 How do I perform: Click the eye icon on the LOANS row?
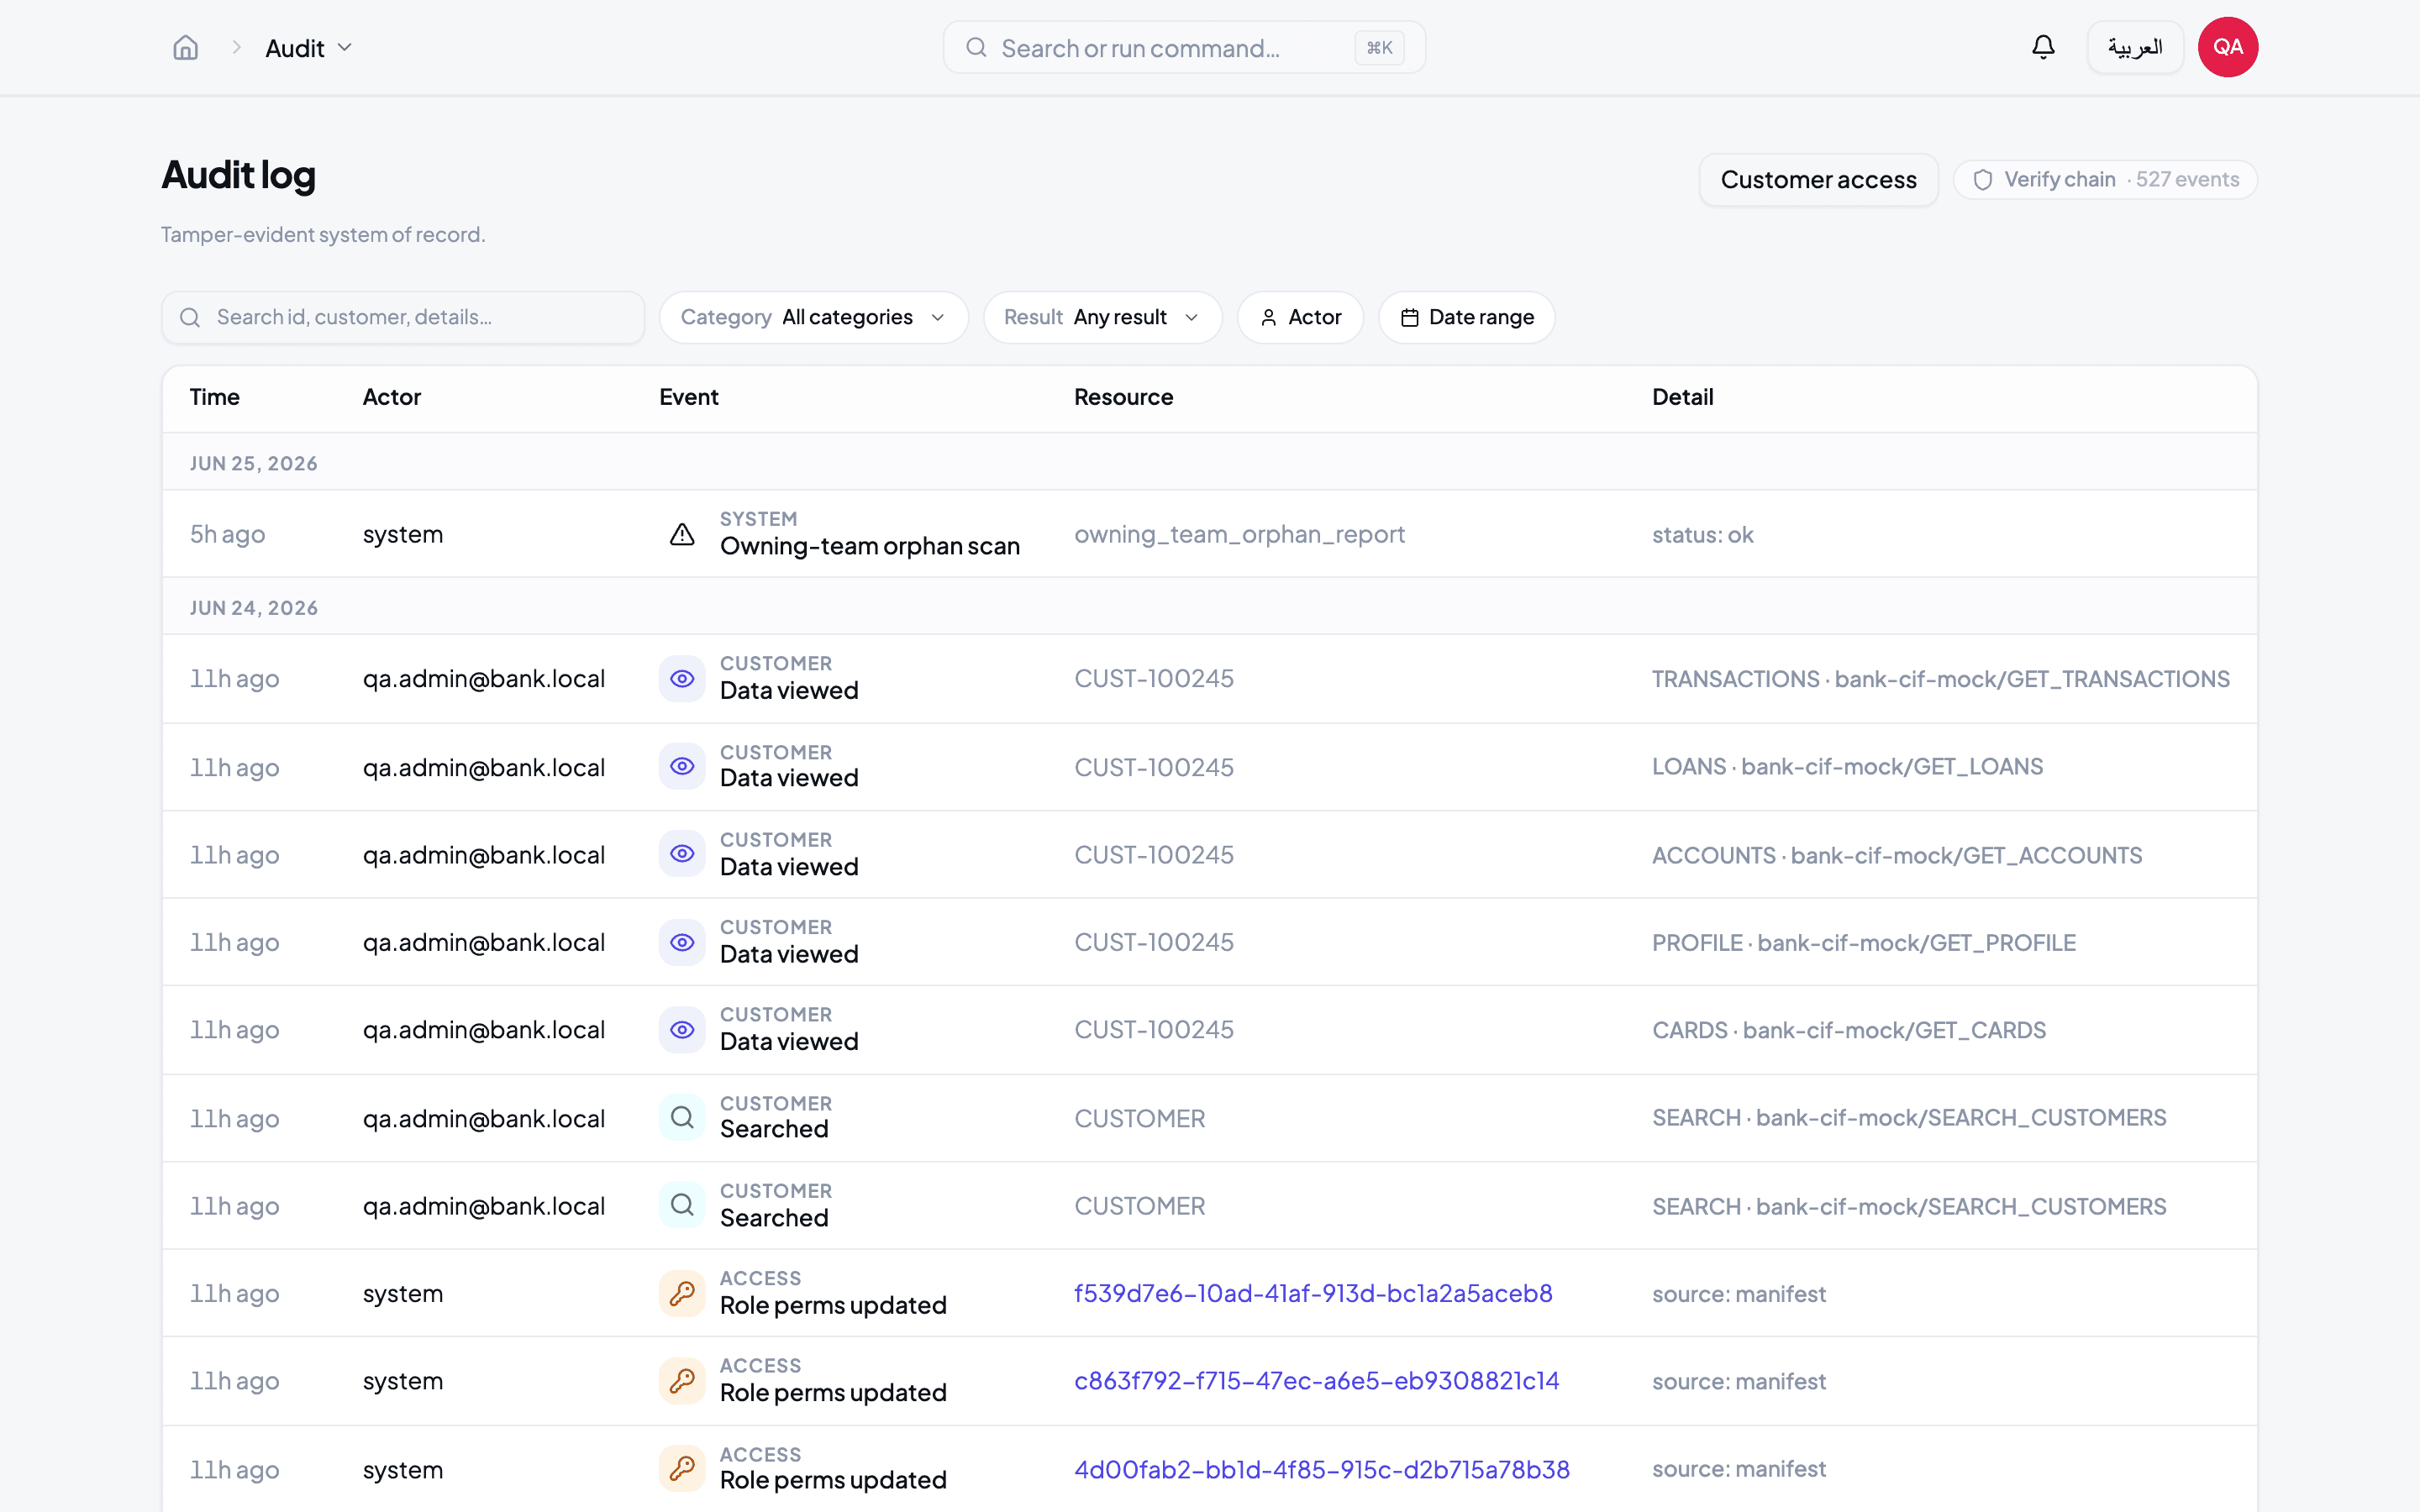click(x=682, y=766)
